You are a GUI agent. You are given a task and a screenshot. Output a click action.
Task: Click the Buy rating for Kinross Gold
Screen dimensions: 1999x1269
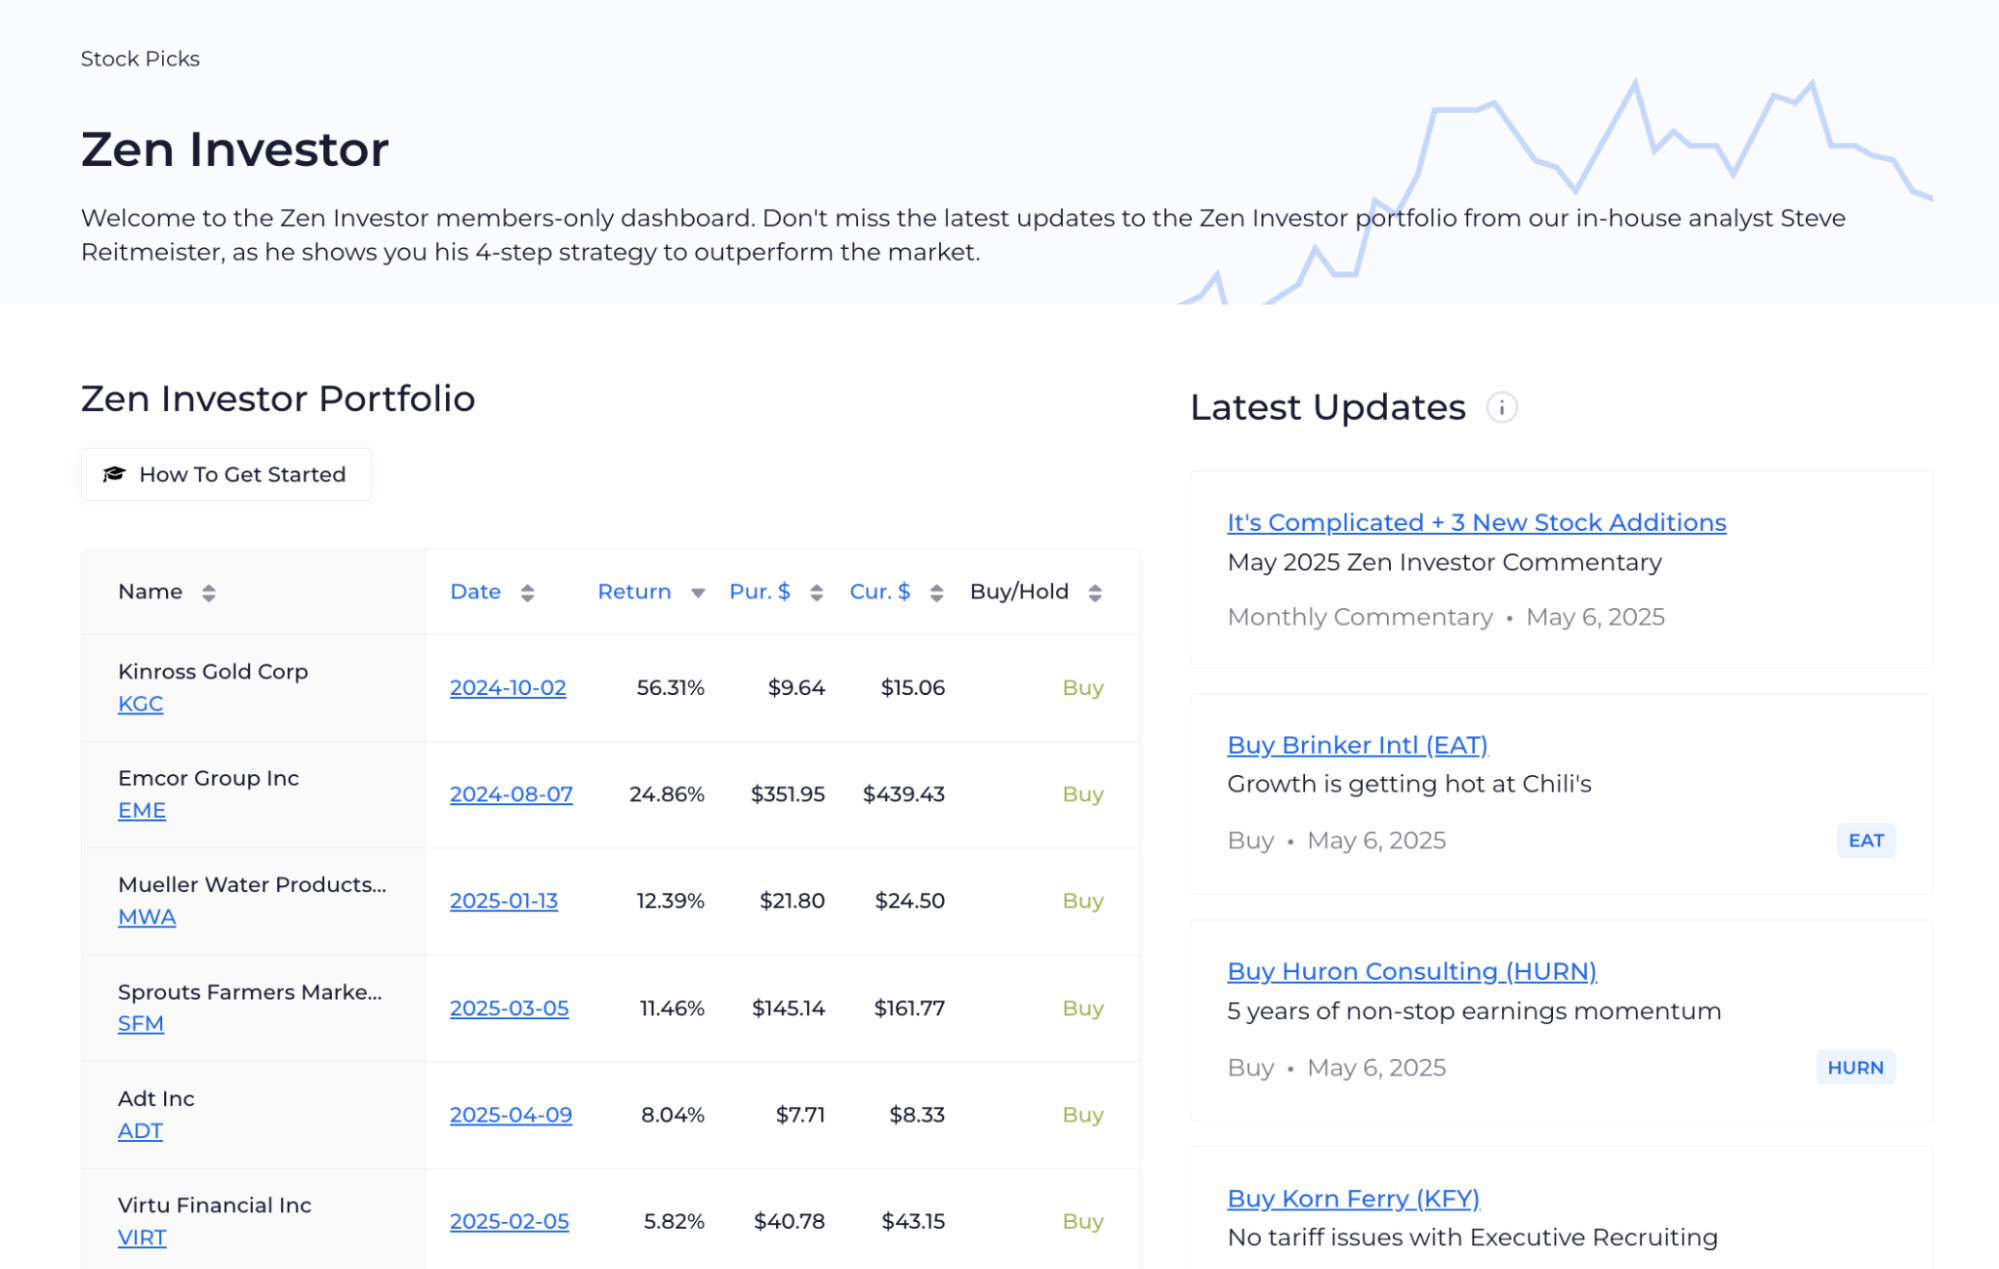point(1083,688)
